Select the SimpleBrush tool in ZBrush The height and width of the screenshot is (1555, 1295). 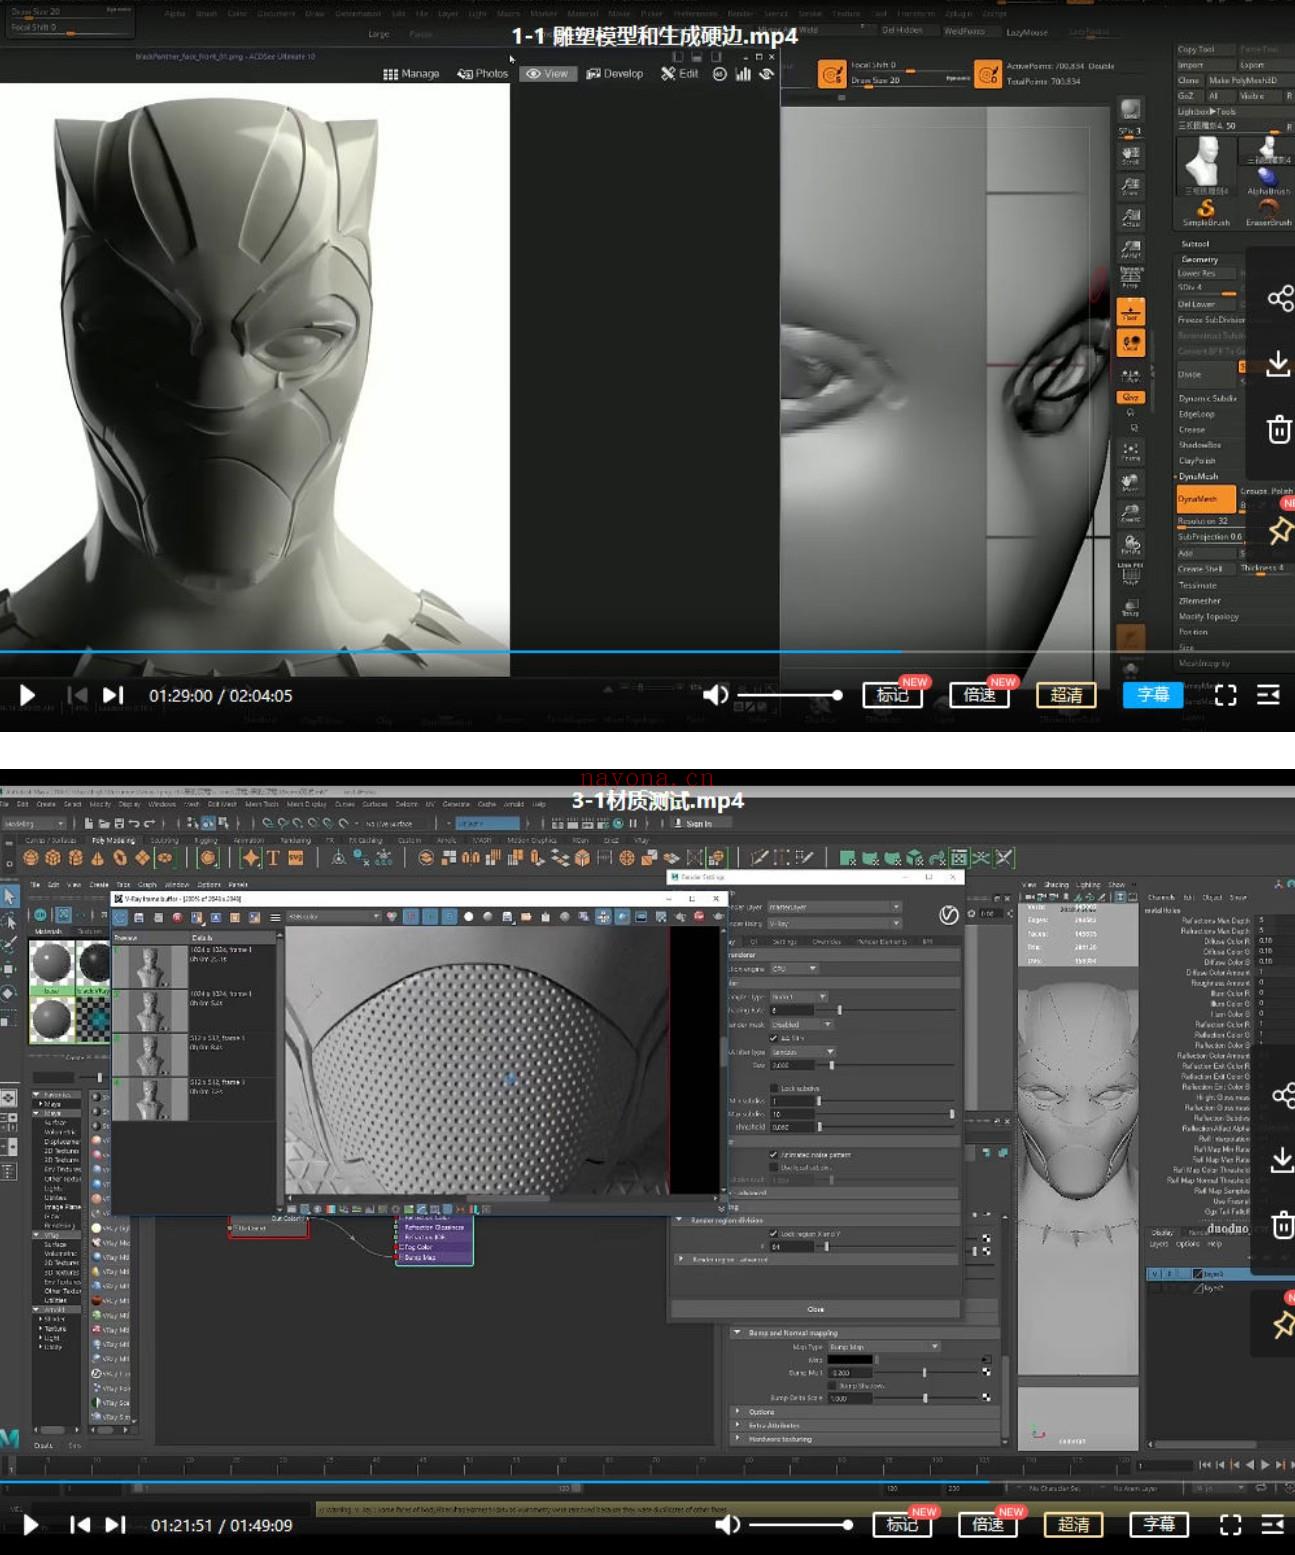1208,212
